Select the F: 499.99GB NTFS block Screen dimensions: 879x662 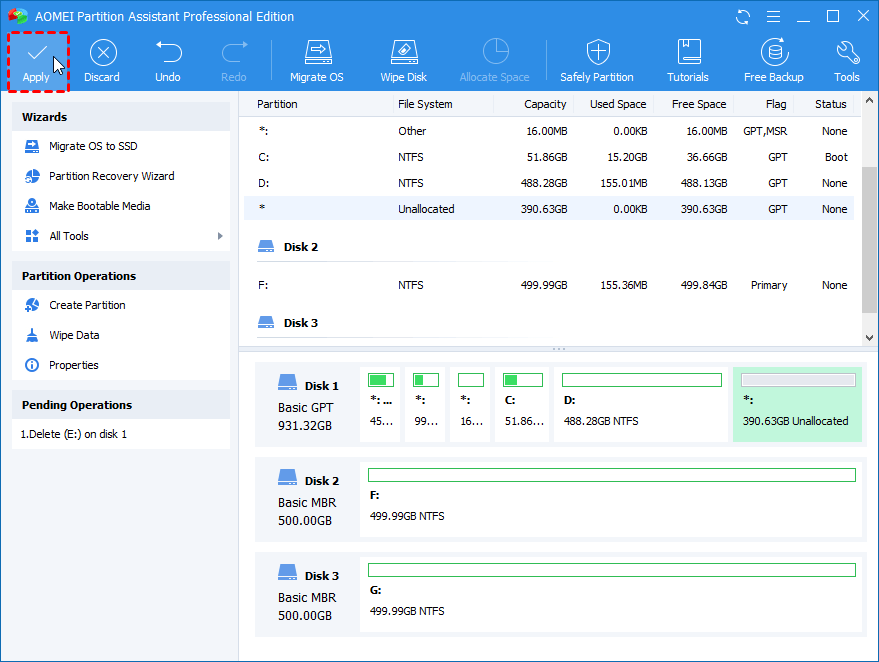pyautogui.click(x=611, y=499)
